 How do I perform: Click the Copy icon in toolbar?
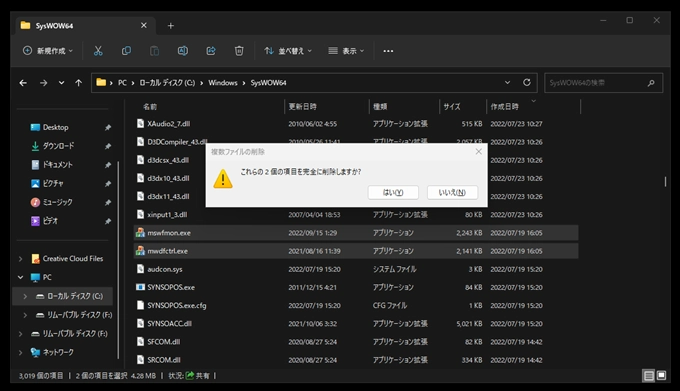click(126, 51)
